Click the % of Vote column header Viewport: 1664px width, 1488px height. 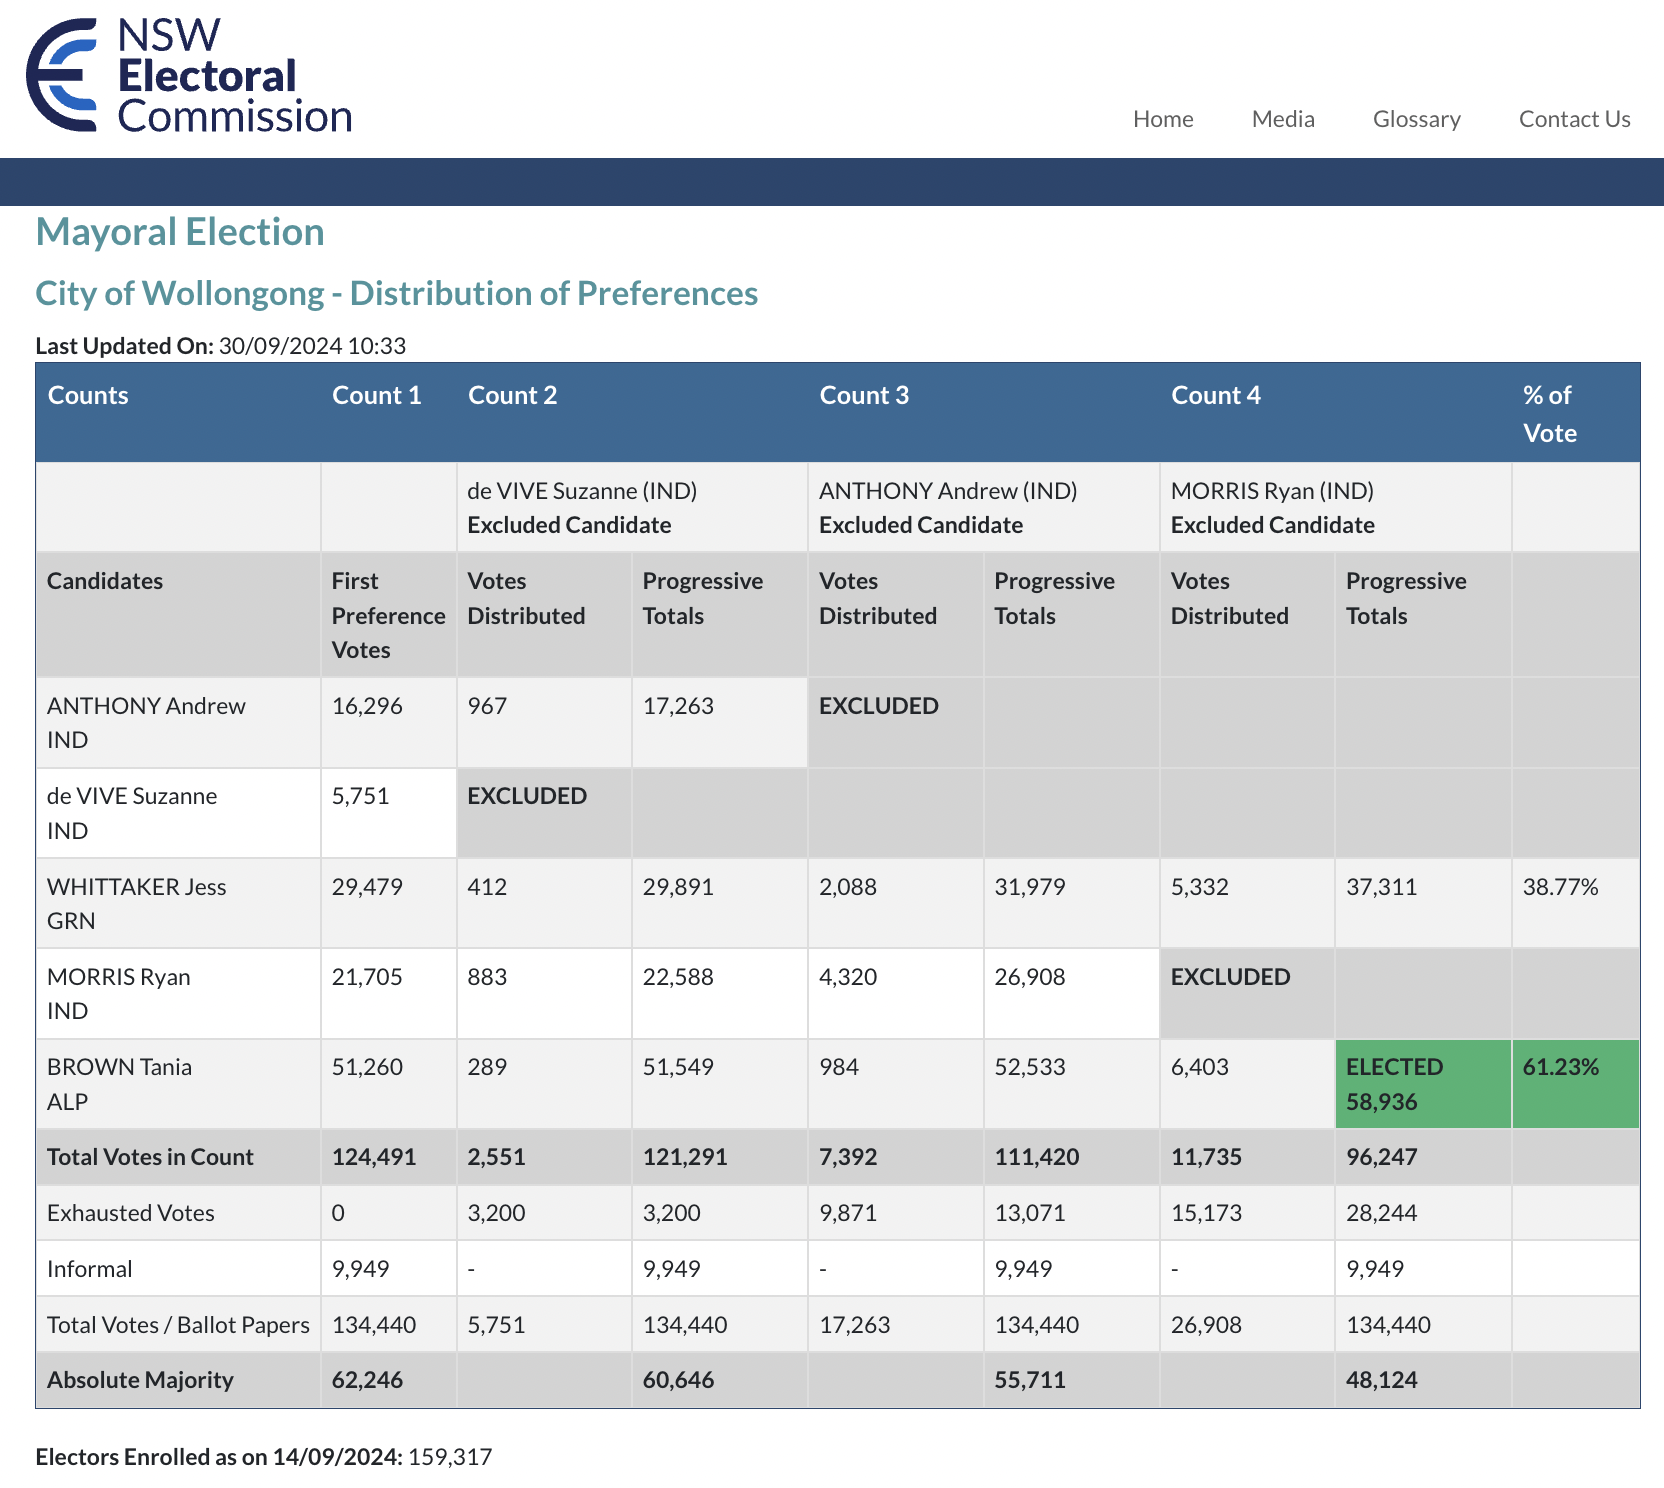point(1549,413)
